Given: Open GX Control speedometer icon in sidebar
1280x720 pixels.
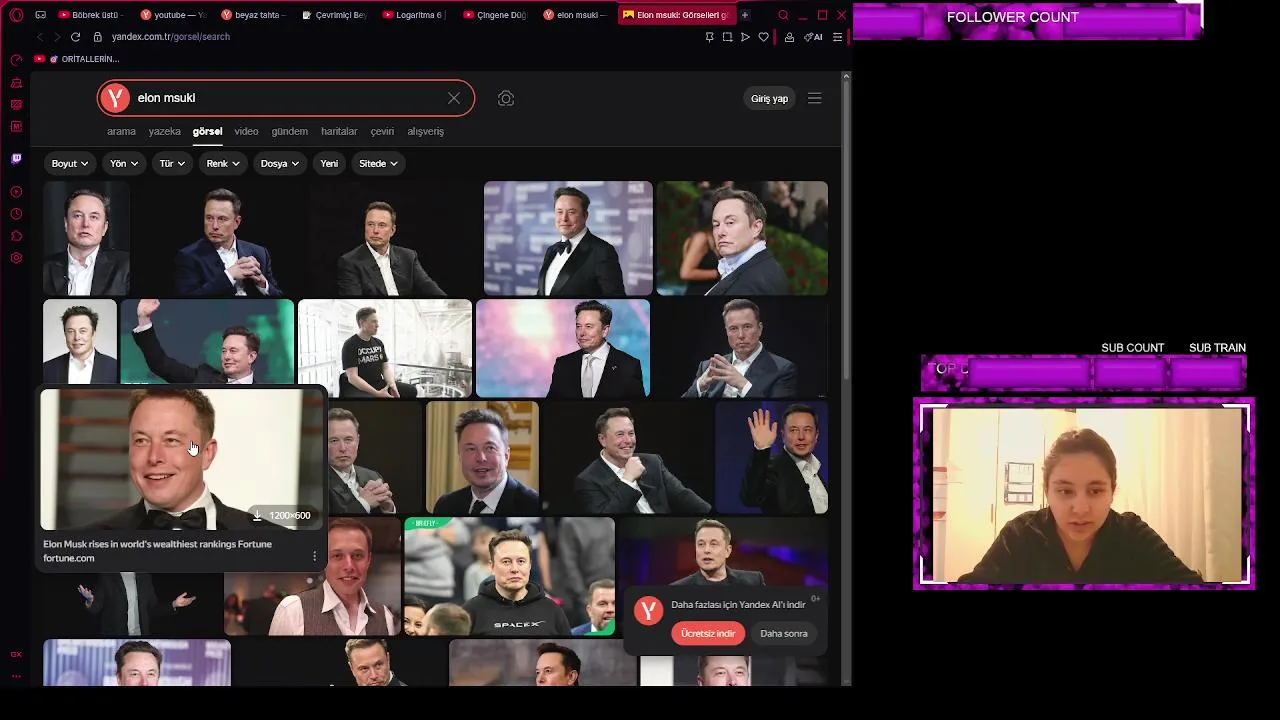Looking at the screenshot, I should point(16,60).
